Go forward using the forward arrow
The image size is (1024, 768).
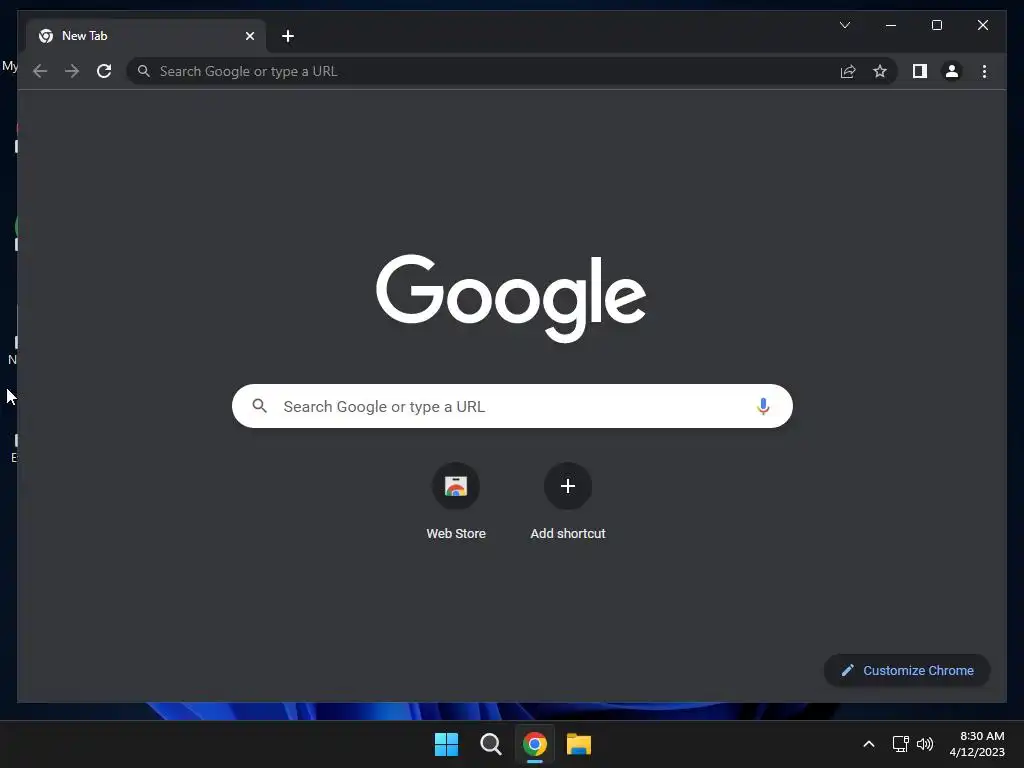72,71
